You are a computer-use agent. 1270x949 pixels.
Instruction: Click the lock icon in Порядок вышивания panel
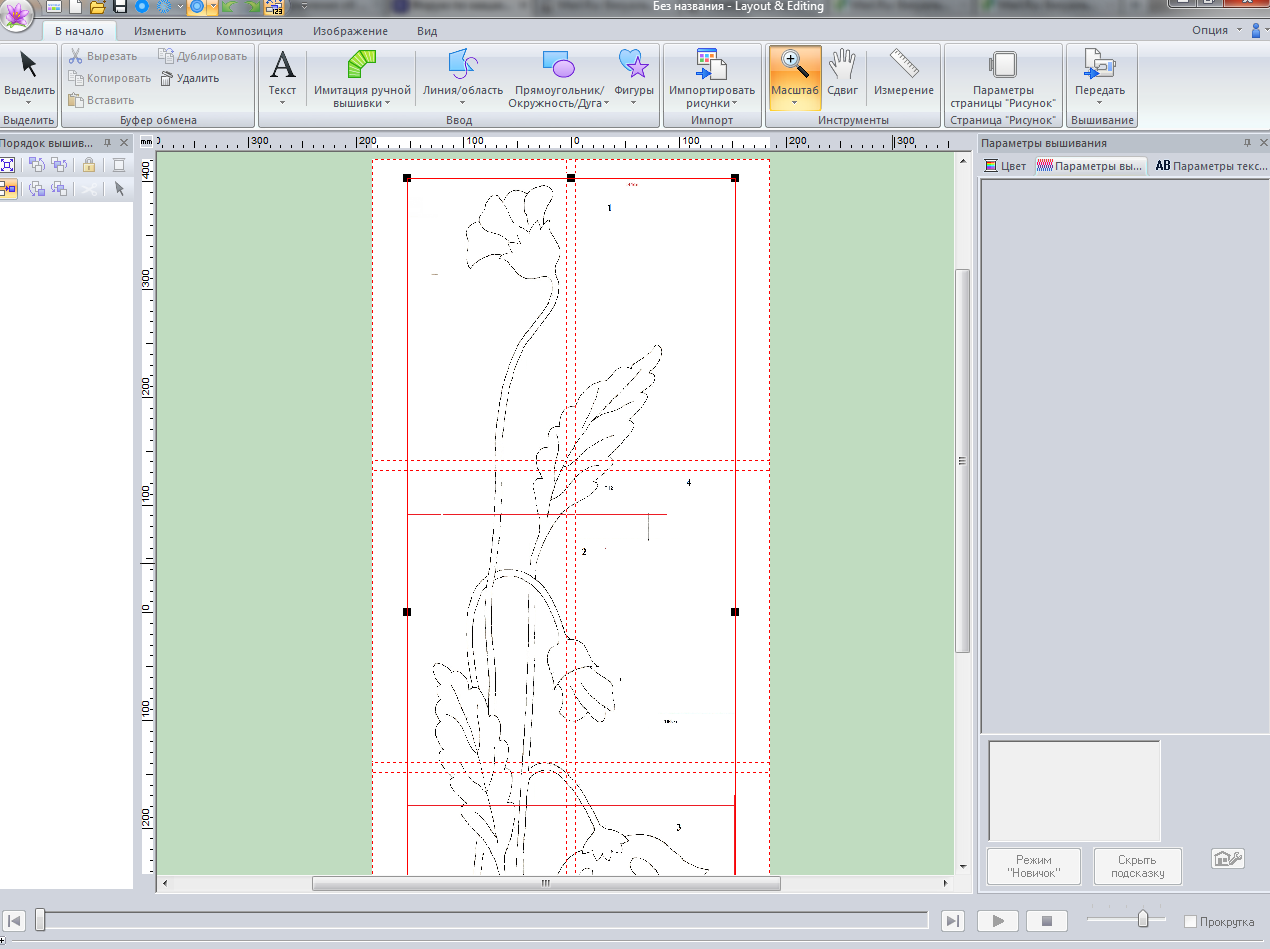[x=89, y=165]
